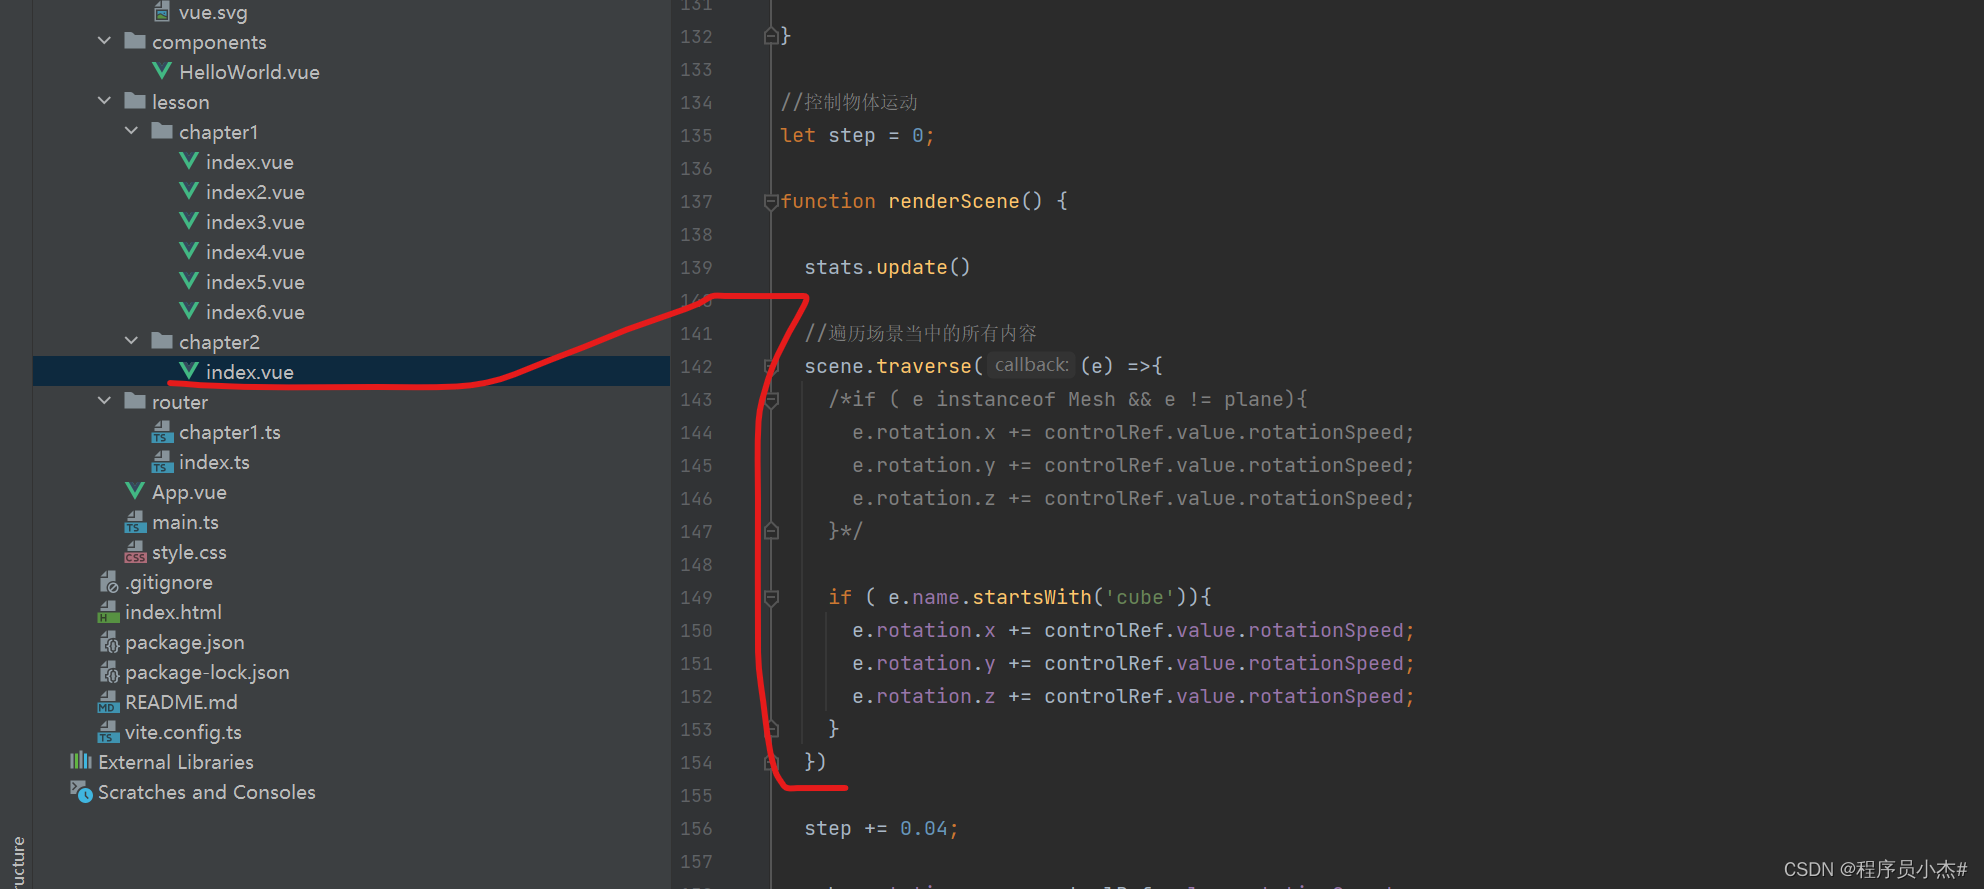Click the MD icon of README.md
The width and height of the screenshot is (1984, 889).
(108, 702)
